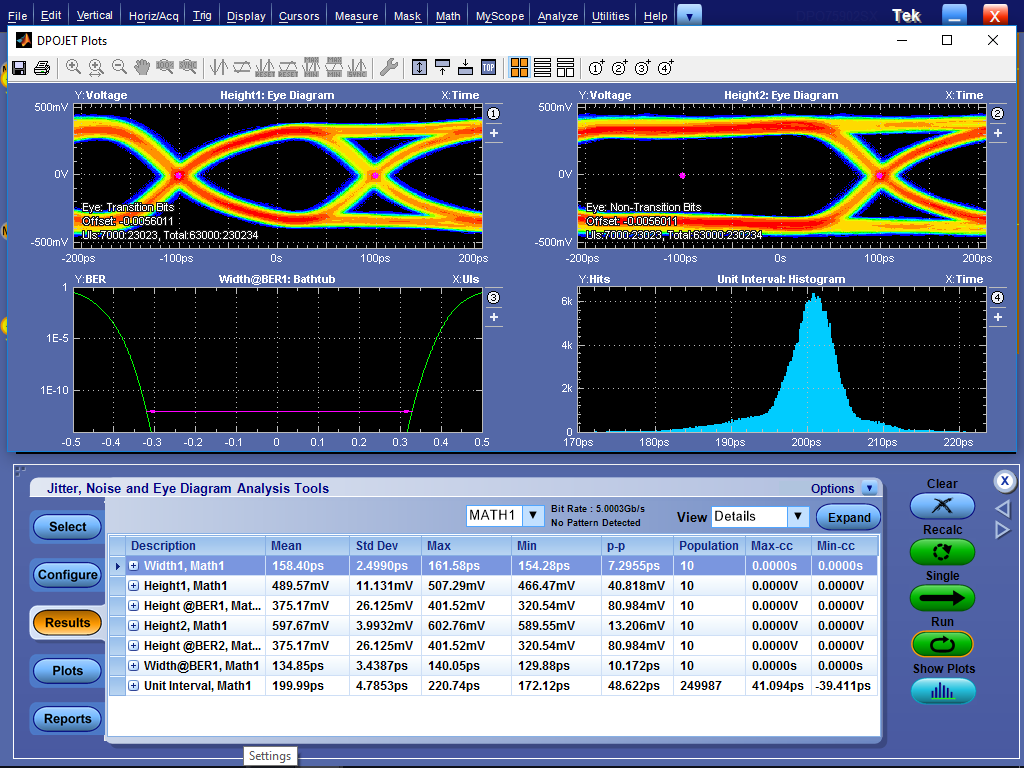Open the Vertical menu

pyautogui.click(x=94, y=16)
